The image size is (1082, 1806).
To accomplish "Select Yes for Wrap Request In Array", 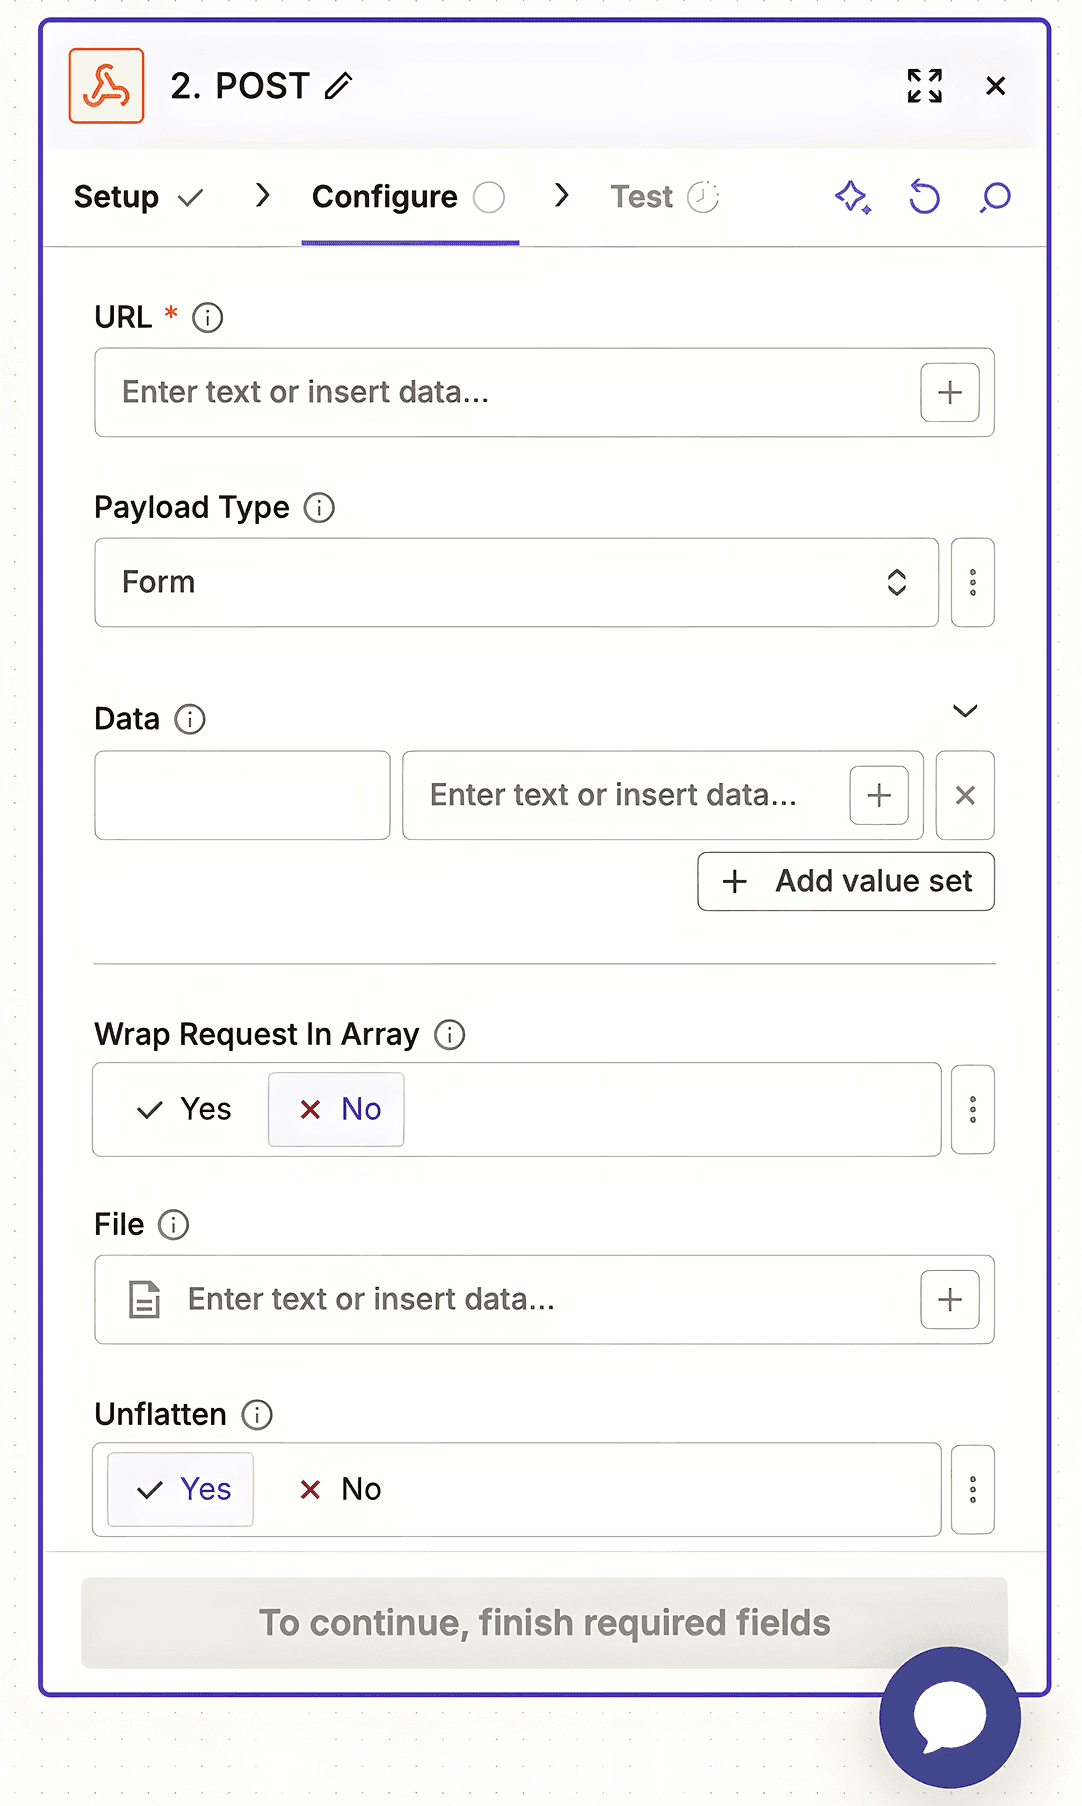I will tap(185, 1109).
